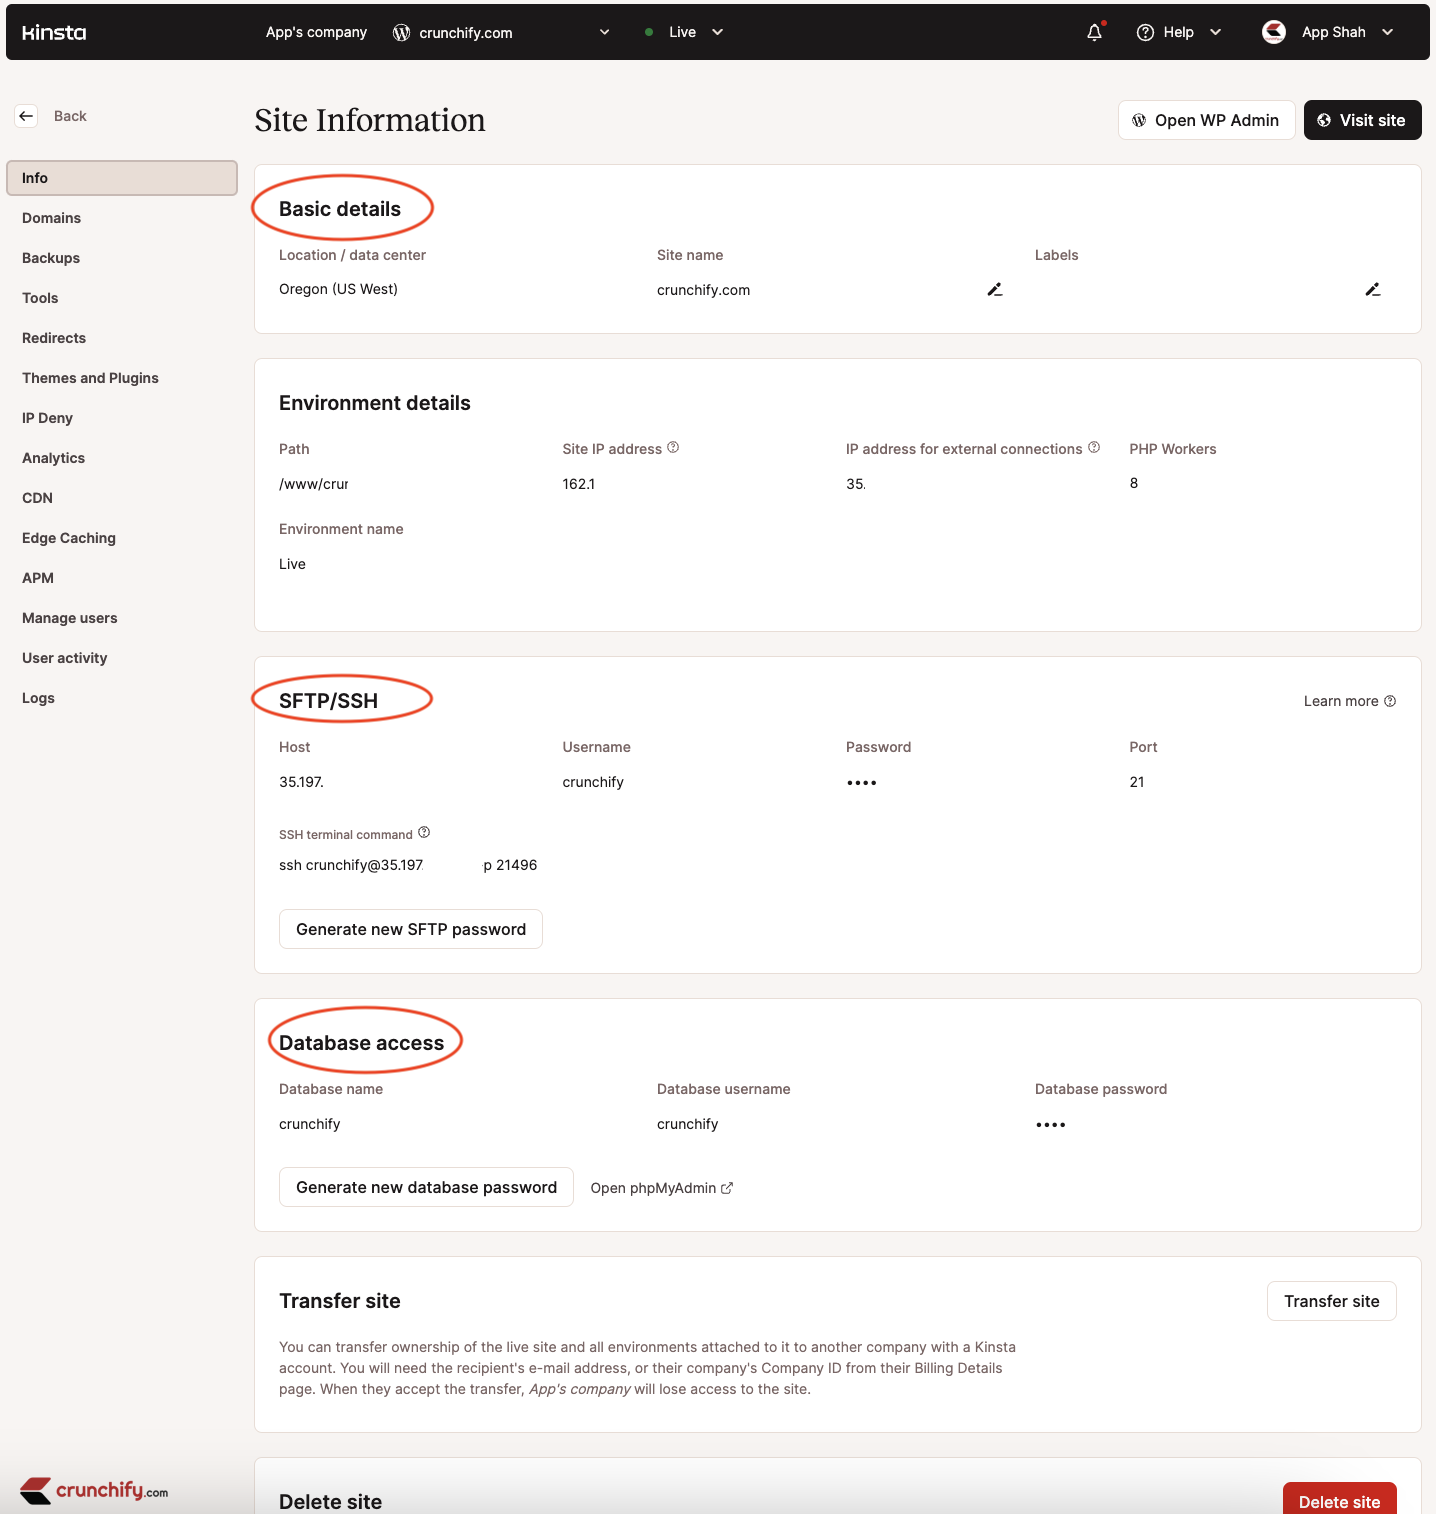Click the Transfer site button
Image resolution: width=1436 pixels, height=1514 pixels.
point(1332,1301)
